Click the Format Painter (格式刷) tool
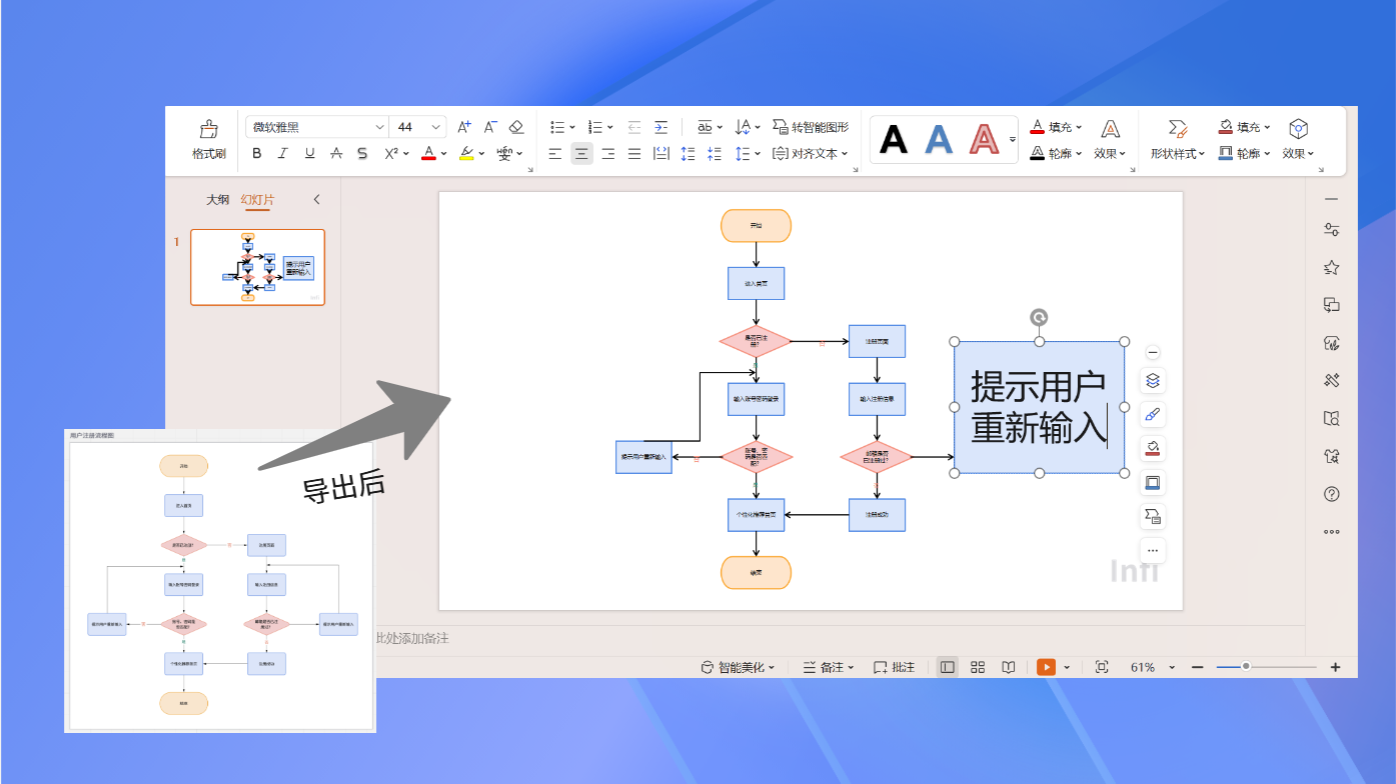1396x784 pixels. tap(209, 140)
